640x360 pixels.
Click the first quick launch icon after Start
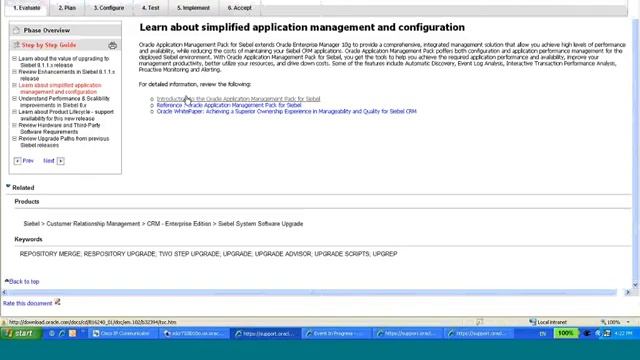point(52,333)
